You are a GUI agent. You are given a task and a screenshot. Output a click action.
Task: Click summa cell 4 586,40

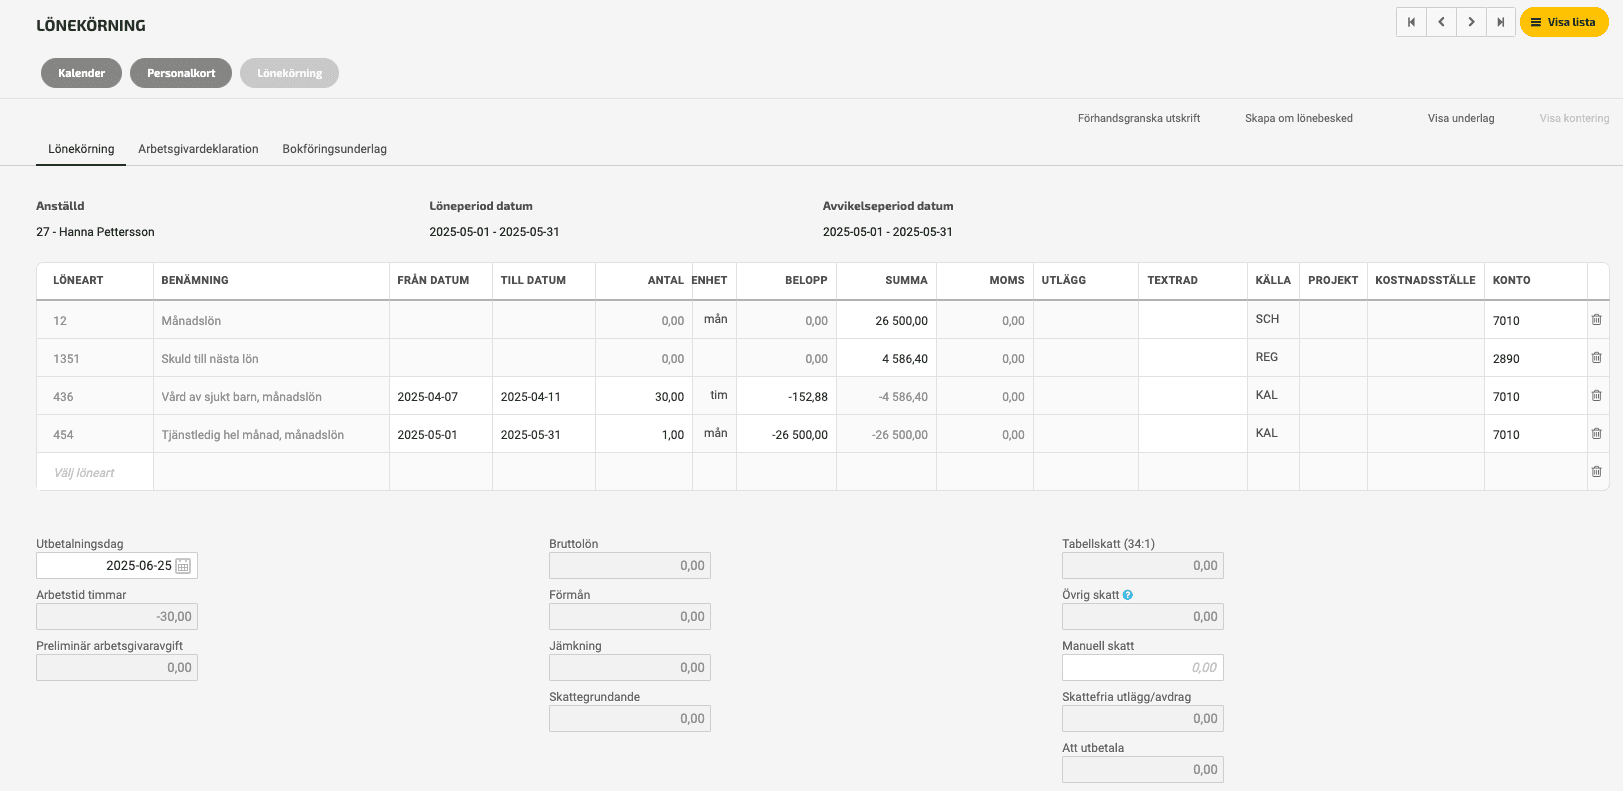(x=887, y=358)
